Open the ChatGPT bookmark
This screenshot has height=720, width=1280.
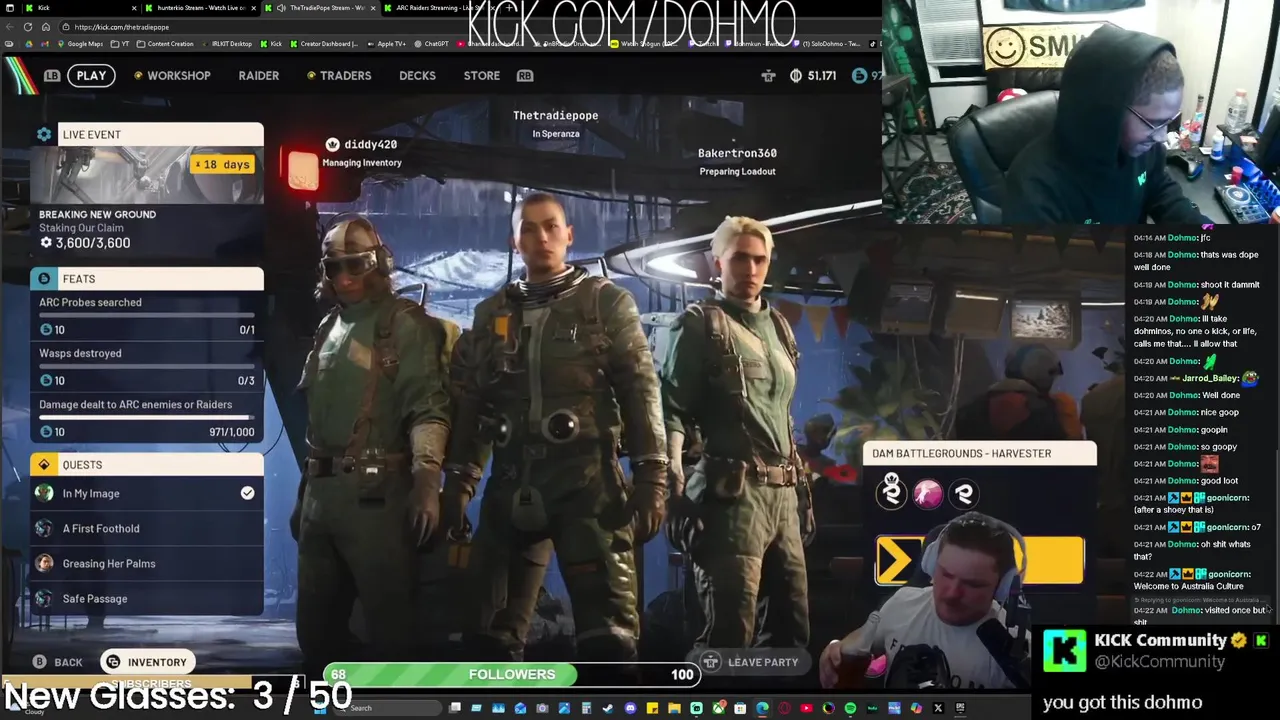coord(432,44)
